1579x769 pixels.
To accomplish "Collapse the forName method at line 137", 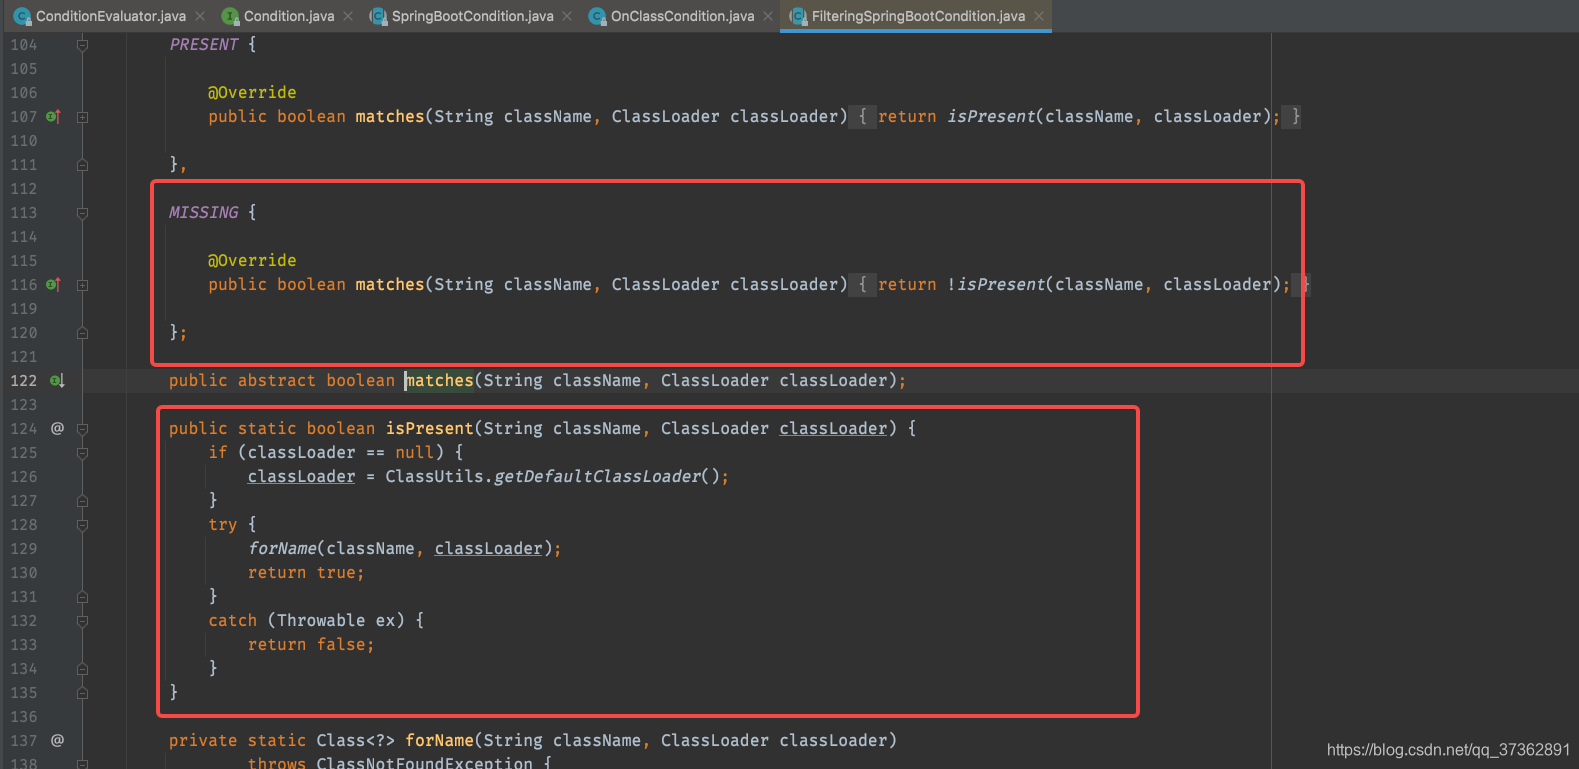I will pos(83,763).
